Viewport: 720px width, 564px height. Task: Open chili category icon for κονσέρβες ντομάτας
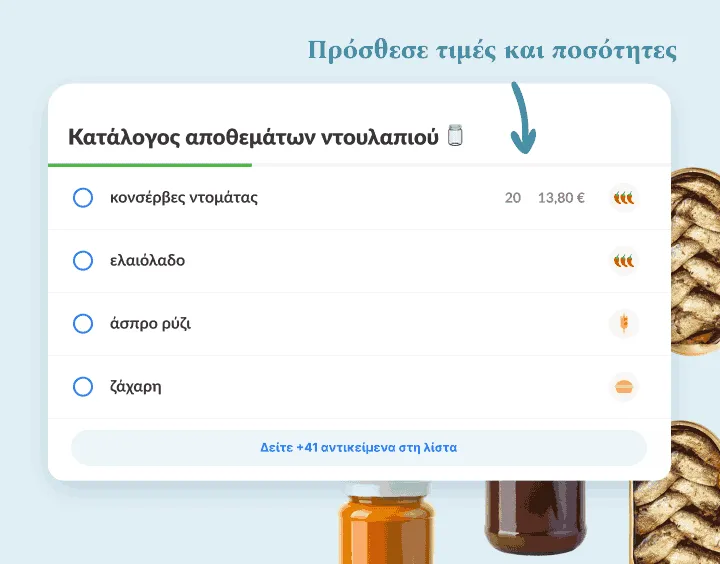click(624, 197)
